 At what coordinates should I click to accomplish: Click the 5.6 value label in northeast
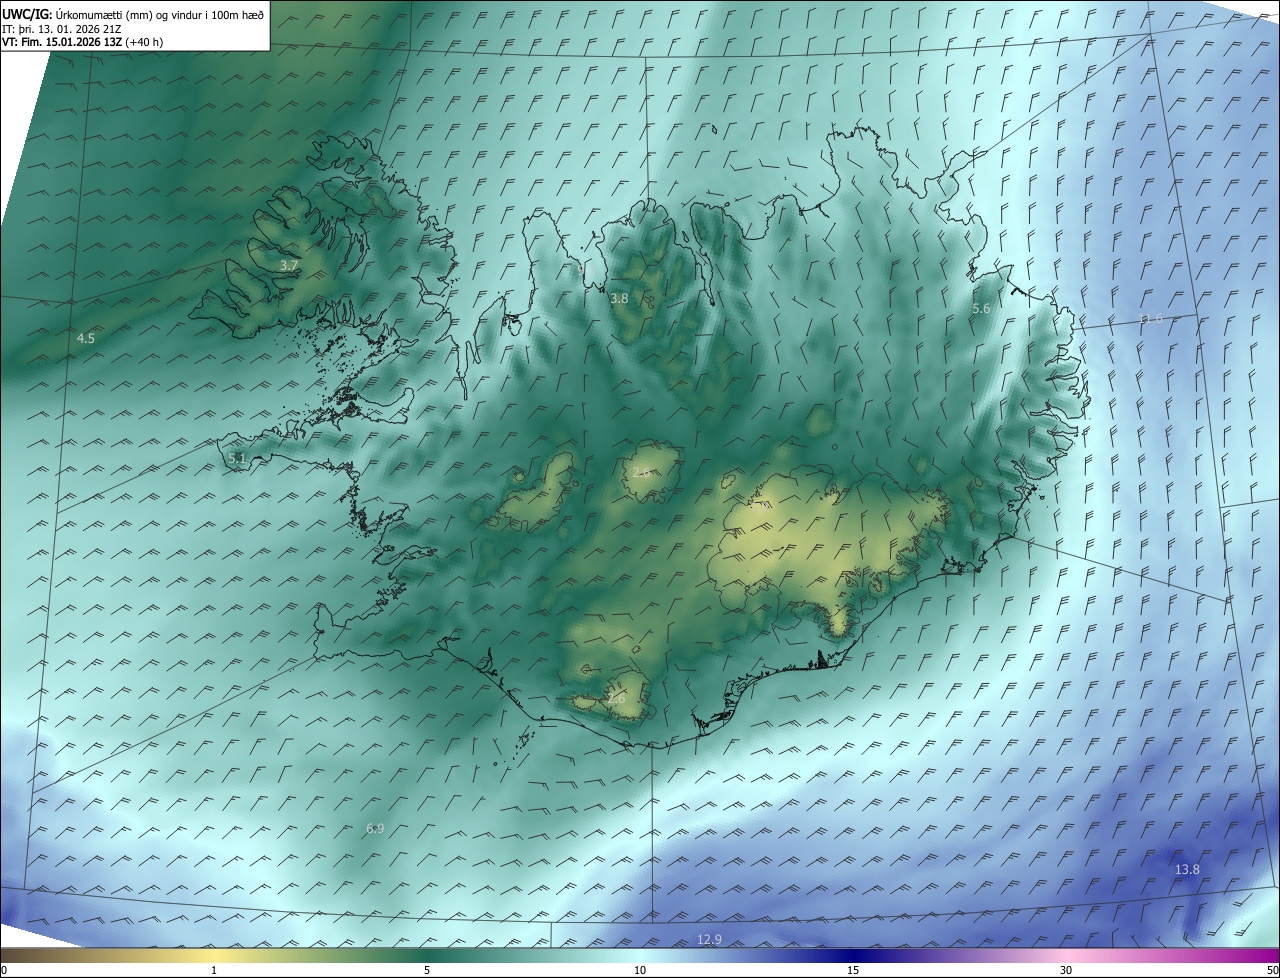[x=981, y=310]
